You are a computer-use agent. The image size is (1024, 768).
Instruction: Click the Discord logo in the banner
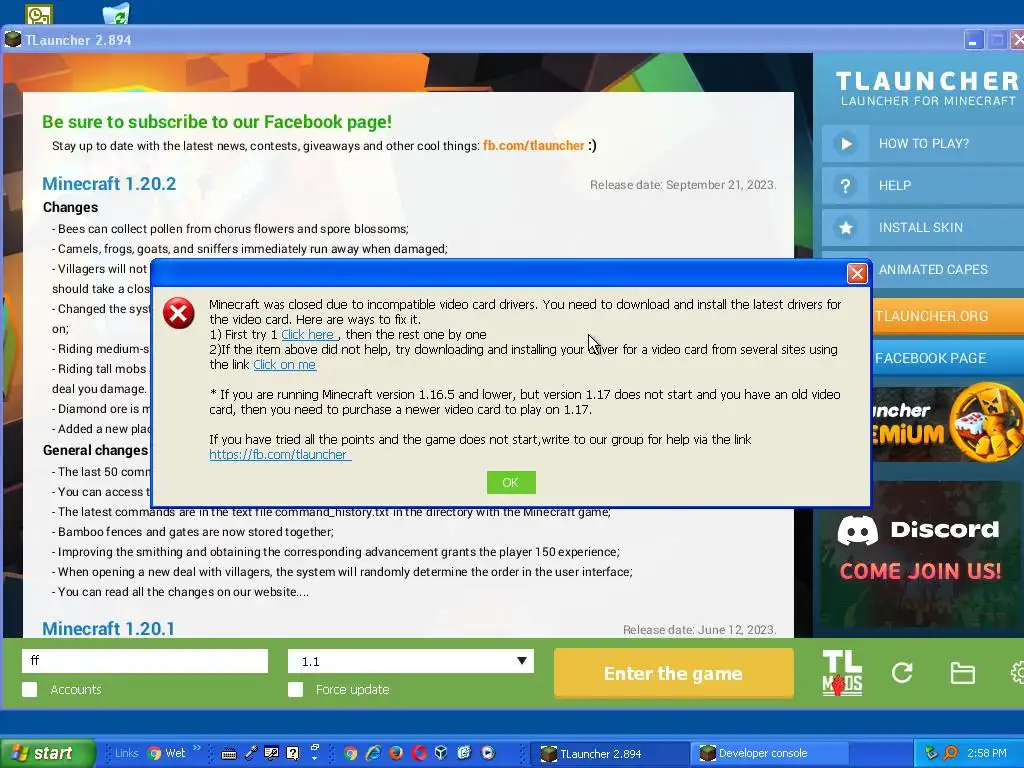[x=857, y=530]
